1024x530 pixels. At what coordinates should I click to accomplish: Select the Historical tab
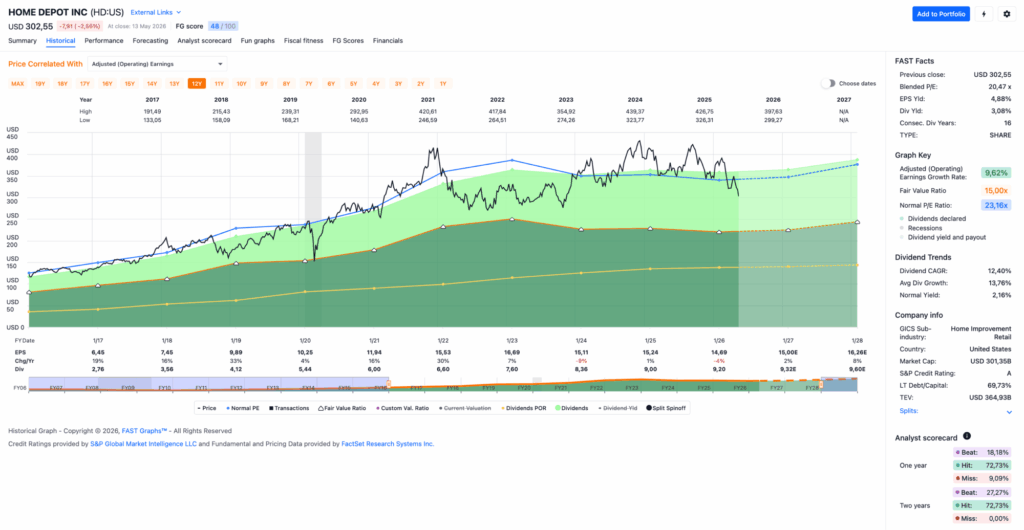click(x=61, y=40)
